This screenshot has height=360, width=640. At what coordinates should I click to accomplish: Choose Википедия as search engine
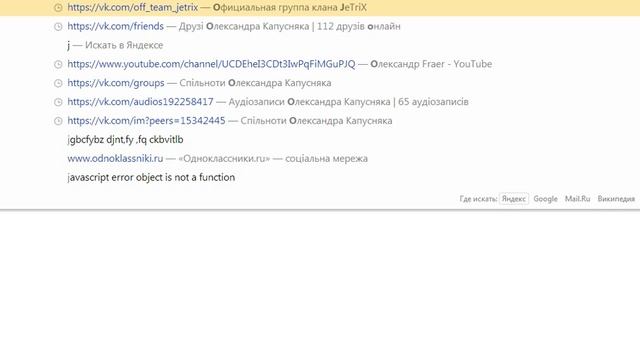click(x=616, y=199)
